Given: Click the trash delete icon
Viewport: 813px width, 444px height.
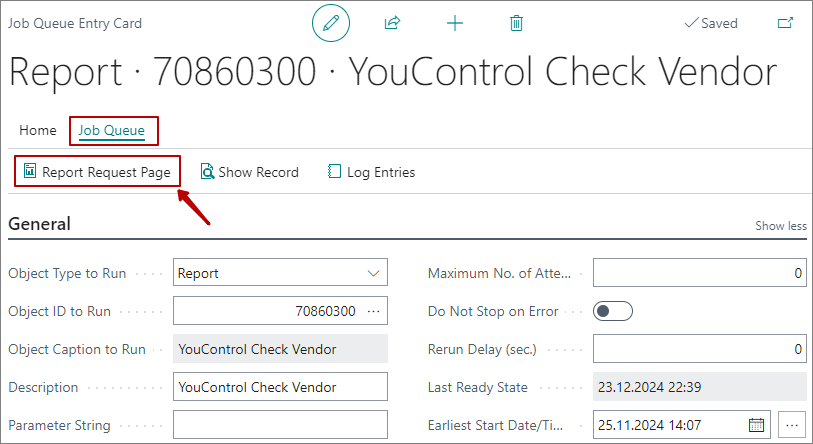Looking at the screenshot, I should (x=516, y=23).
